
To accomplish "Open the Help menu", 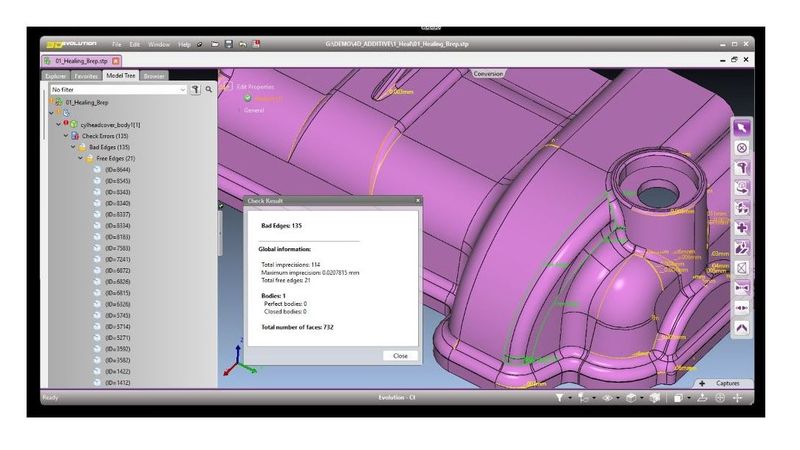I will 184,44.
